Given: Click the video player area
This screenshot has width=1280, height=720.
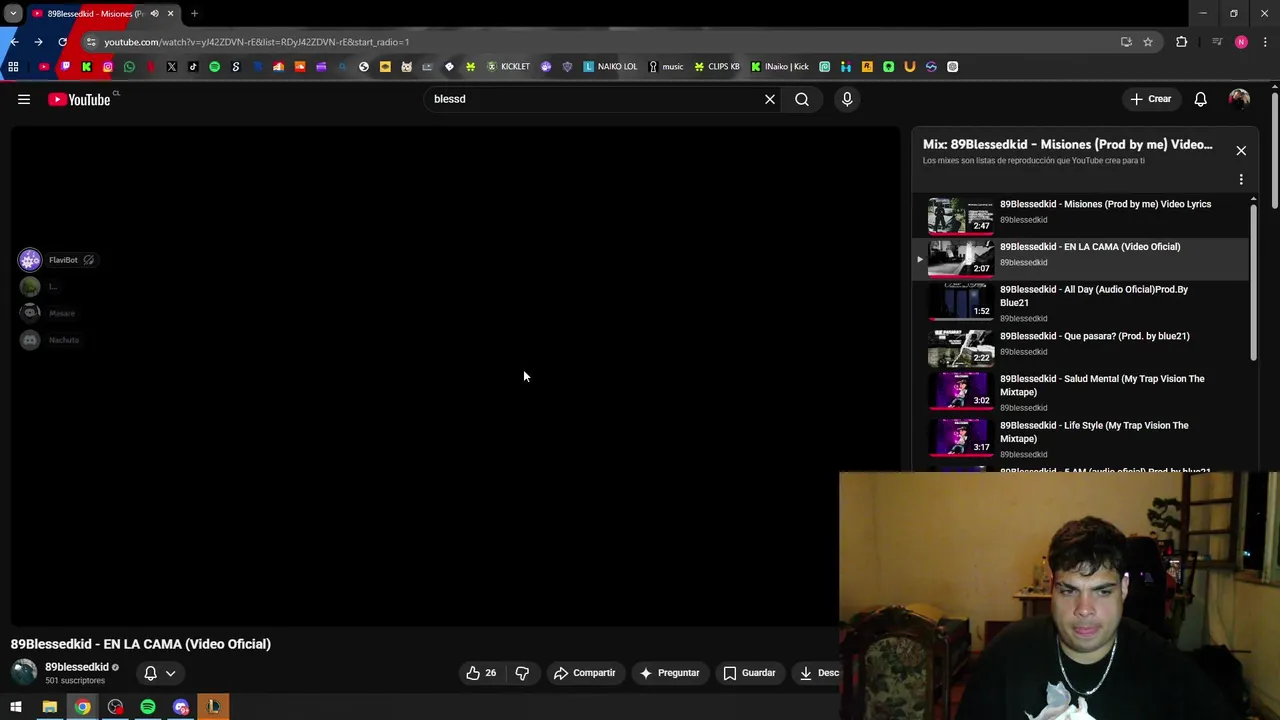Looking at the screenshot, I should [x=455, y=375].
